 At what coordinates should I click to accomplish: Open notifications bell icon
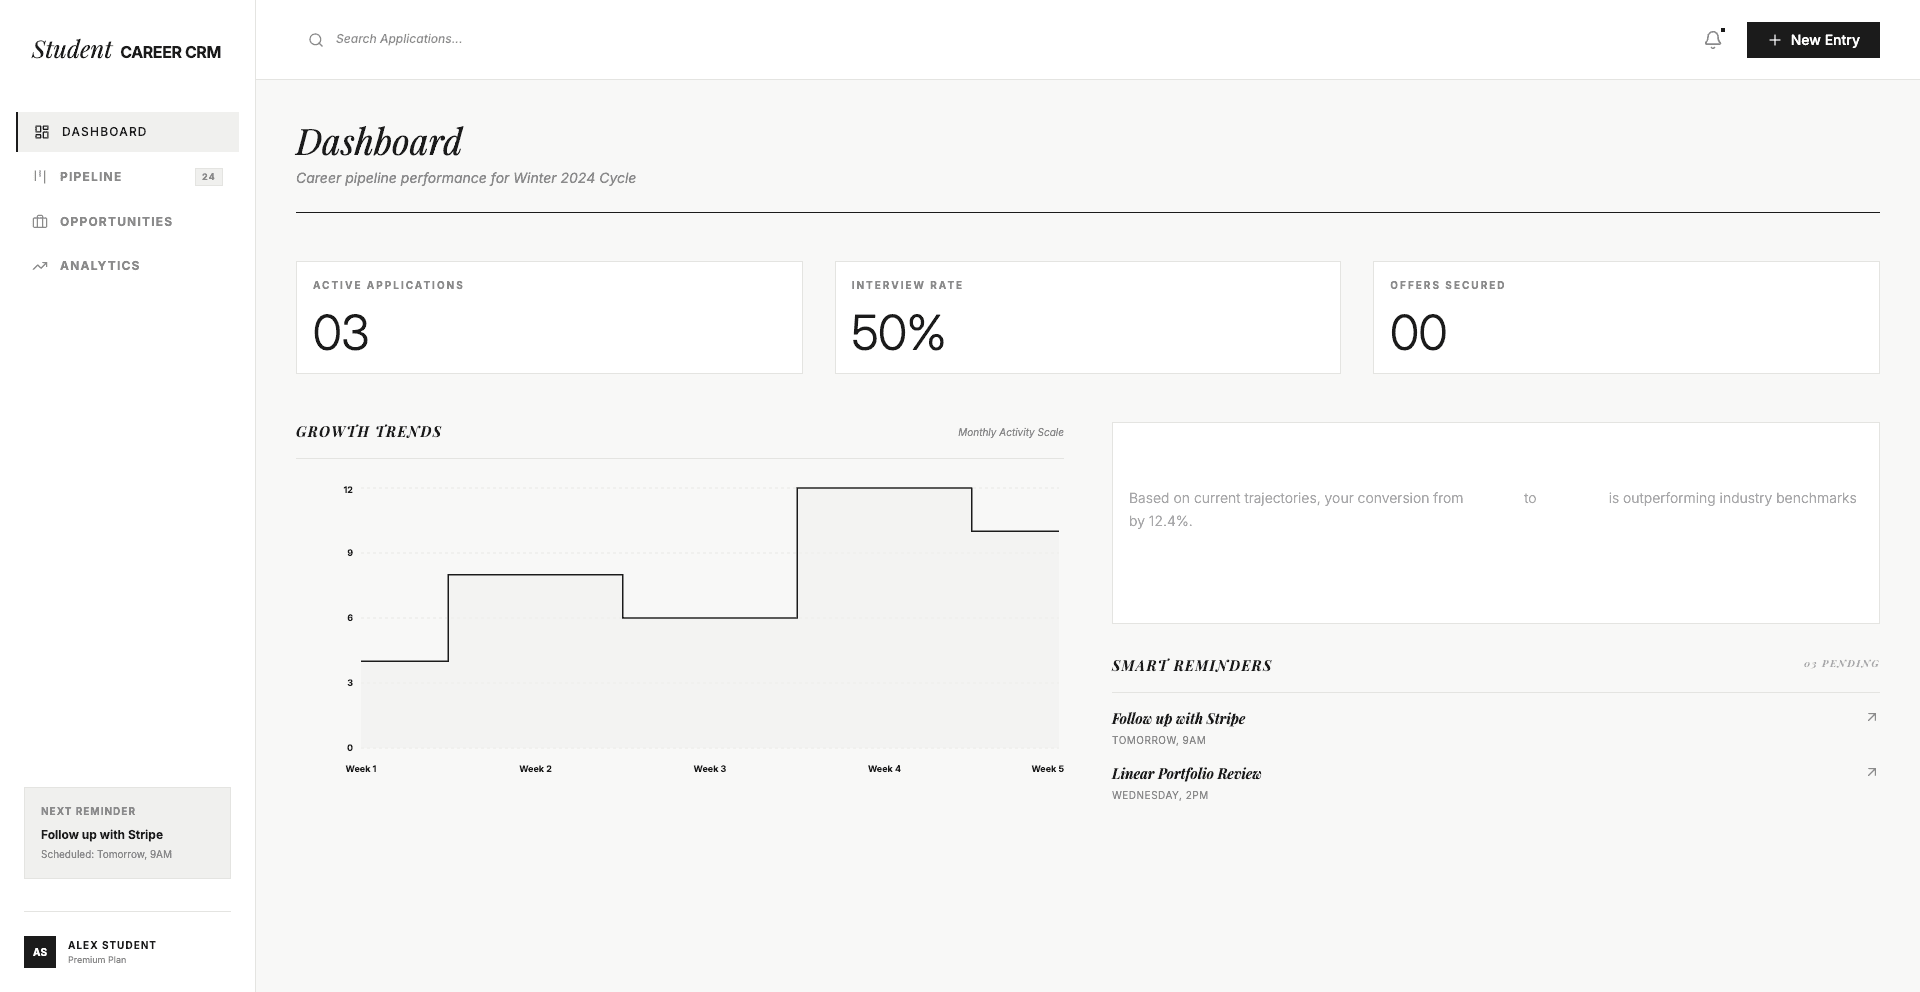[x=1713, y=40]
